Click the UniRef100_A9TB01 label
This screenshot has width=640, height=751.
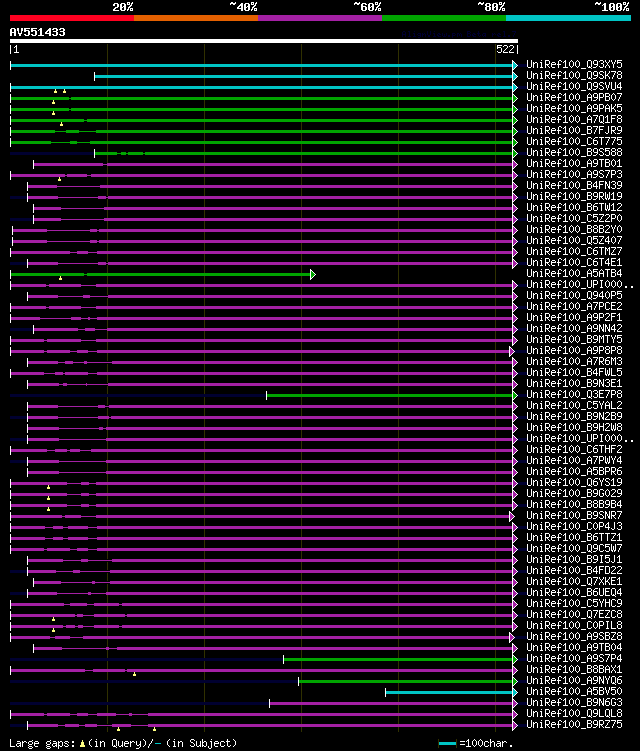(x=574, y=163)
